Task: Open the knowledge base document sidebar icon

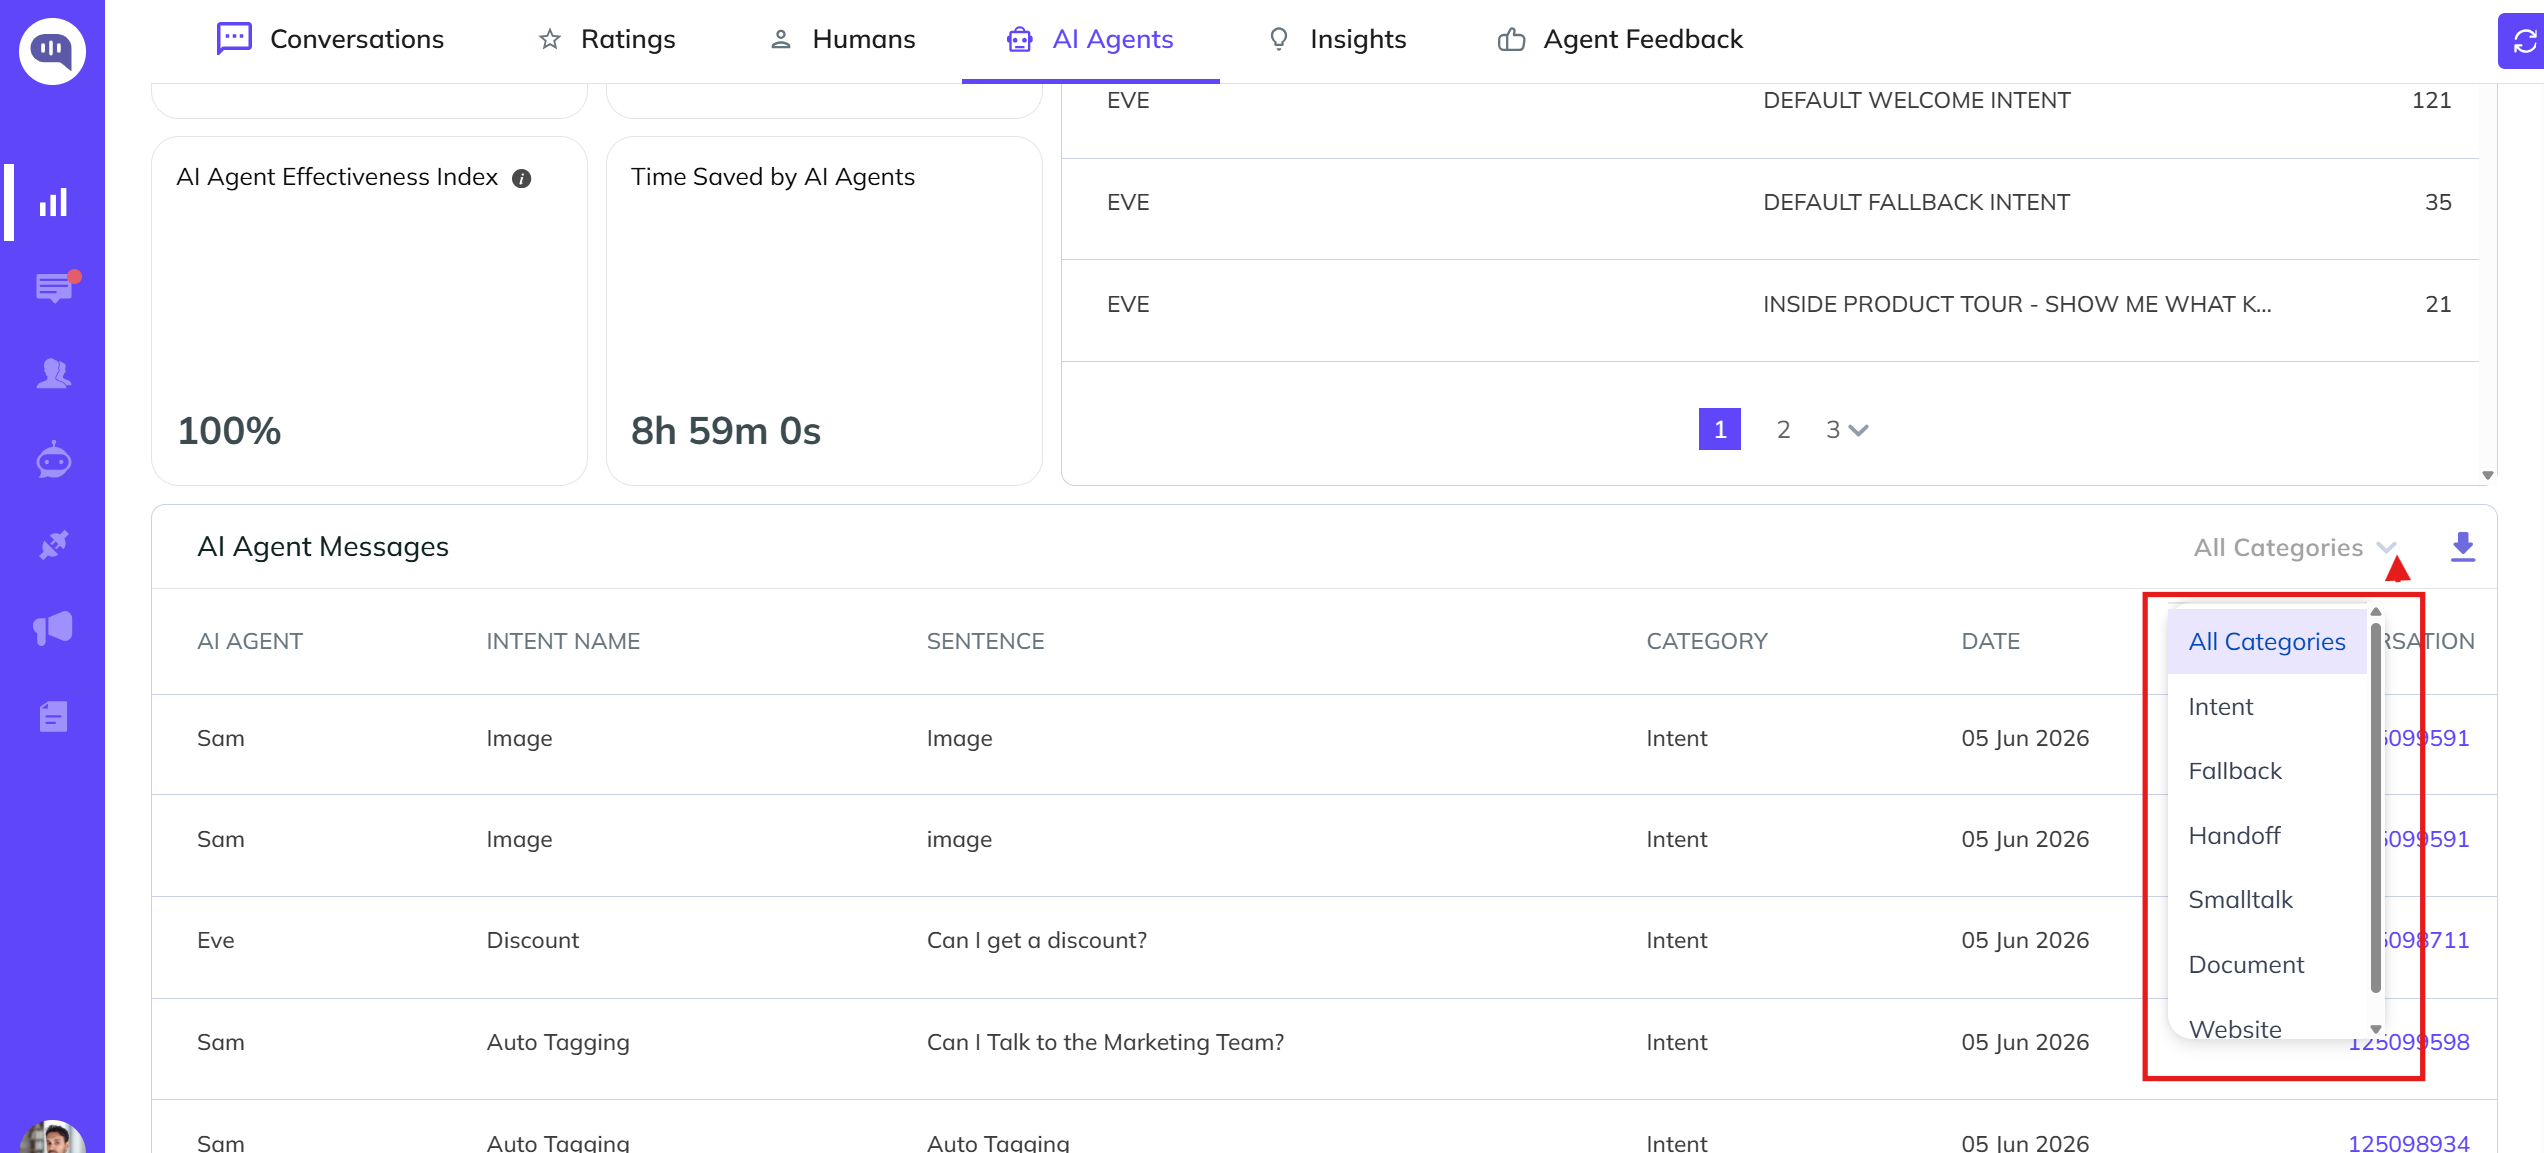Action: [x=53, y=716]
